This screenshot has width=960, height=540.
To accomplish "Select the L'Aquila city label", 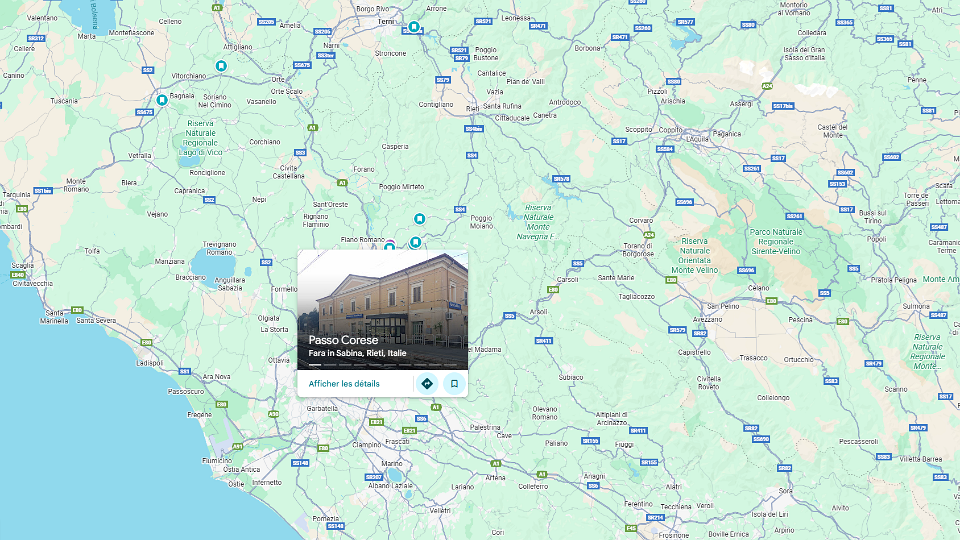I will [697, 139].
